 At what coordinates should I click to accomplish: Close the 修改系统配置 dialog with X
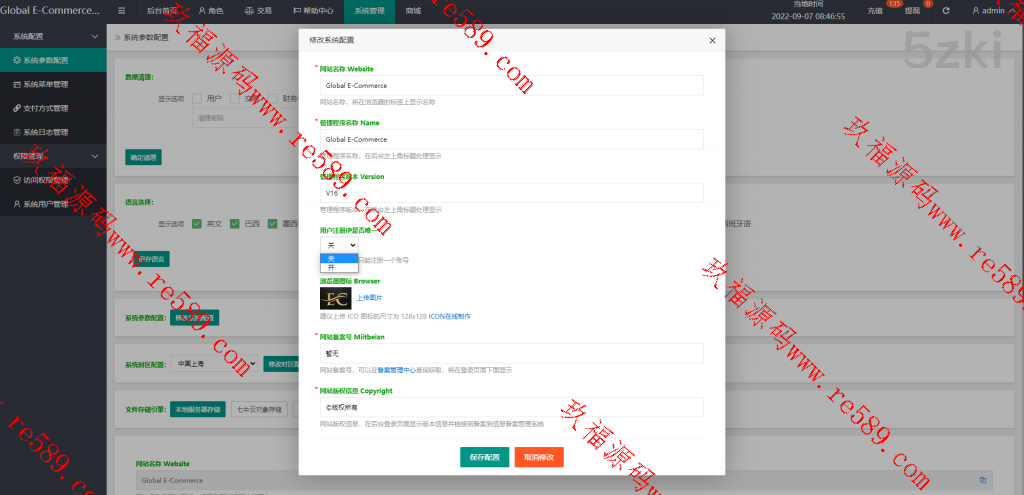712,40
